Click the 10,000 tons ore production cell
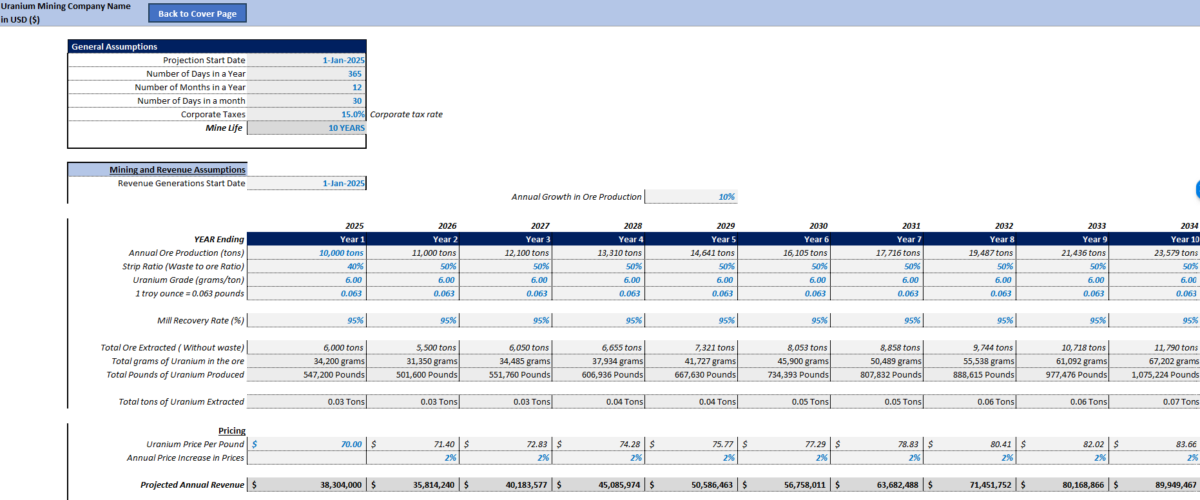The width and height of the screenshot is (1200, 500). 306,253
